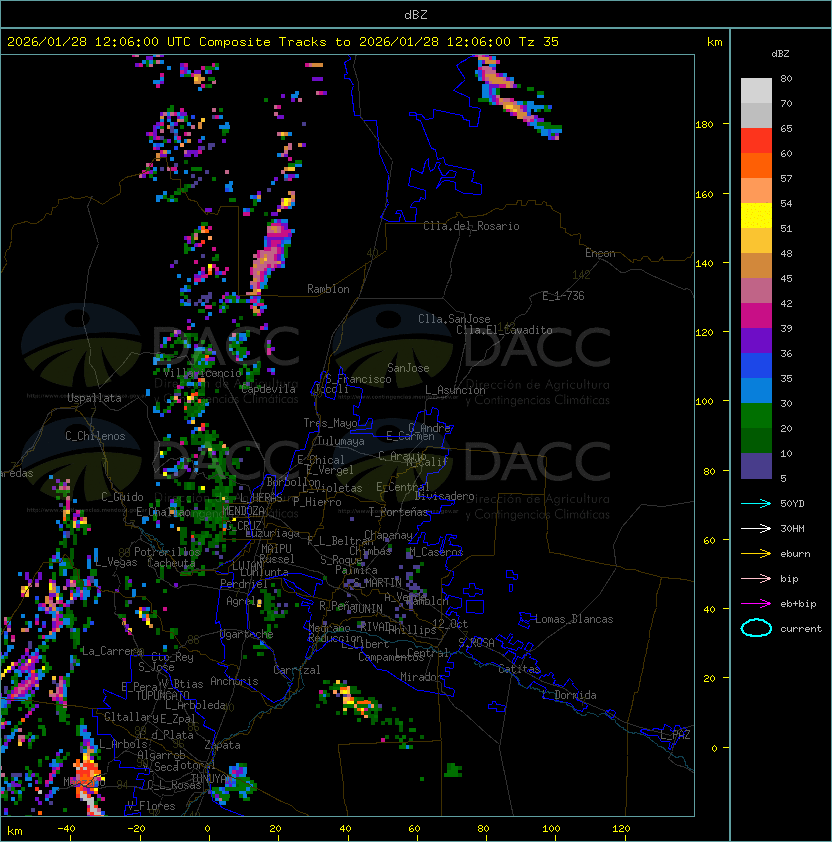The width and height of the screenshot is (832, 842).
Task: Click the 'current' legend label
Action: point(801,629)
